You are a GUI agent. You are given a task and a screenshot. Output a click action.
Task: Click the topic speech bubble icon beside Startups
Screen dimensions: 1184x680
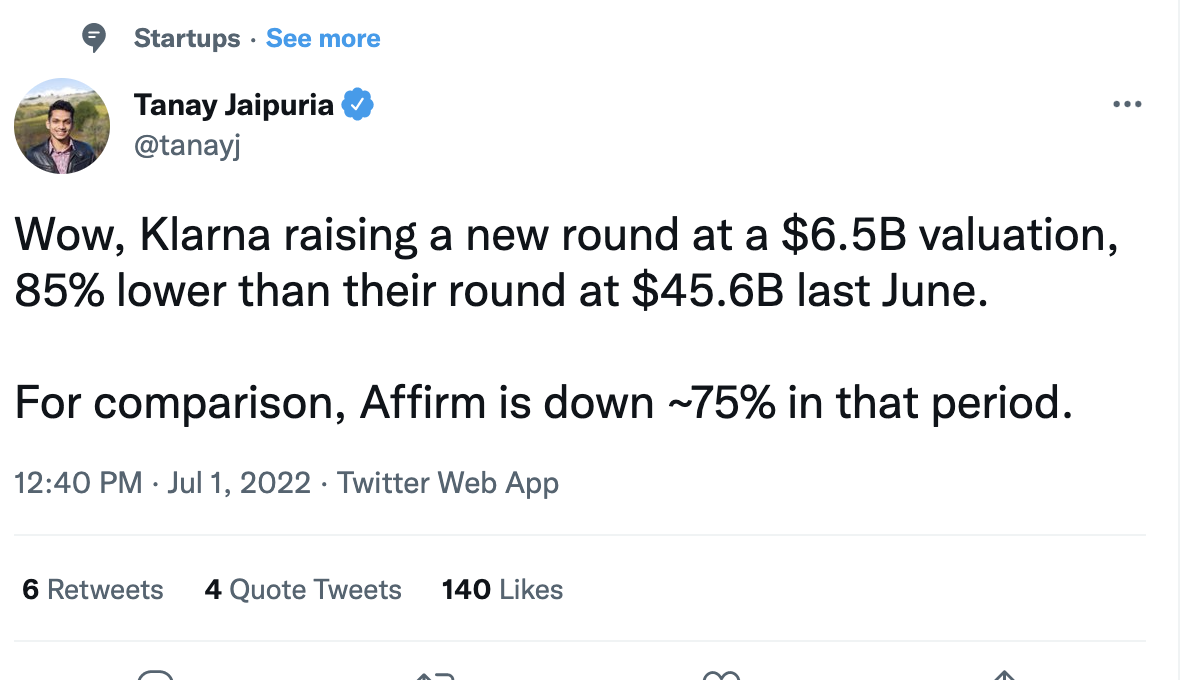click(x=94, y=39)
